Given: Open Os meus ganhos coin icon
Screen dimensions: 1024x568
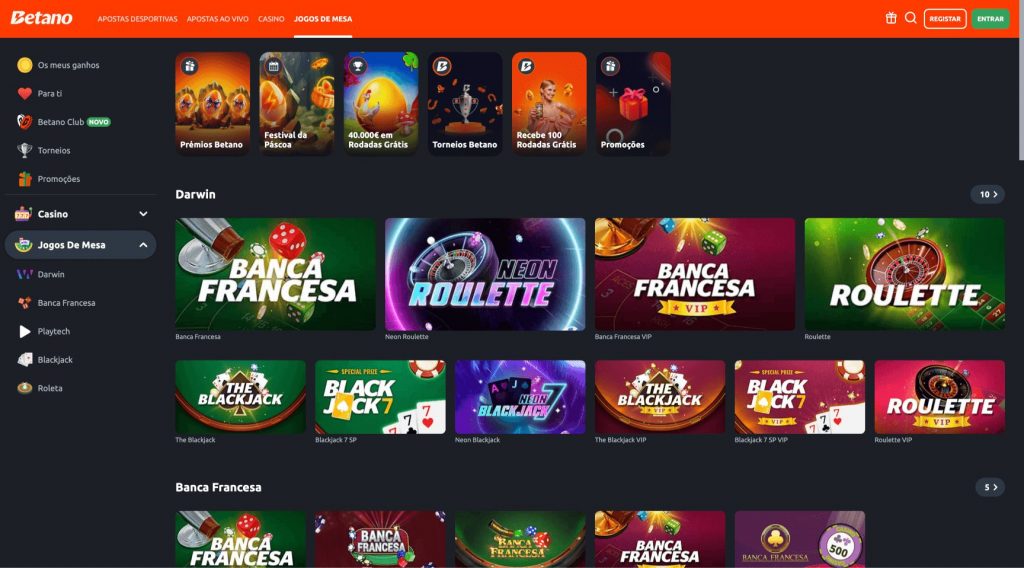Looking at the screenshot, I should tap(25, 65).
